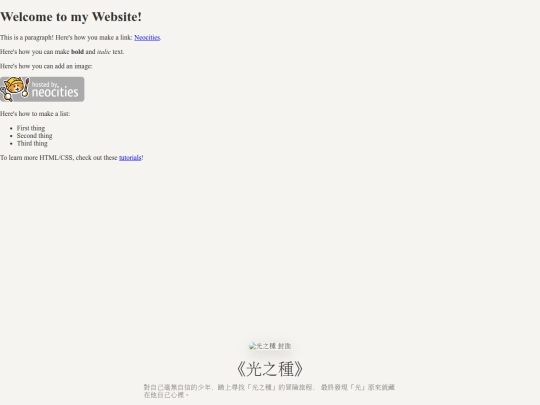Click the 《光之種》 title

(270, 369)
